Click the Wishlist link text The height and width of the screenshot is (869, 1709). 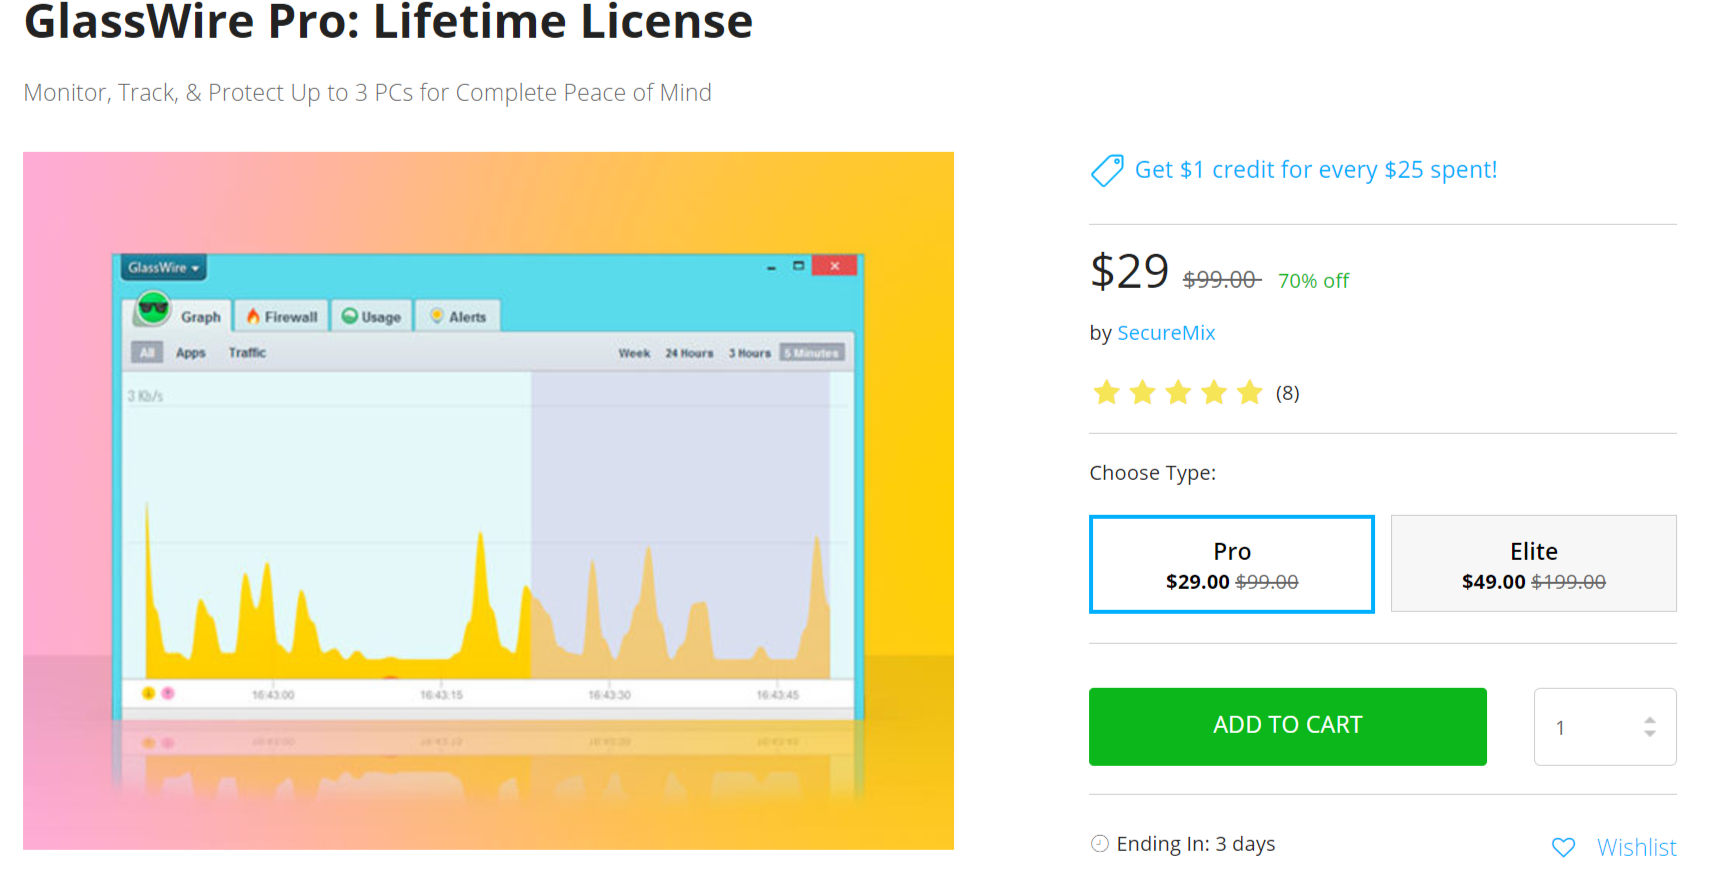(1636, 848)
